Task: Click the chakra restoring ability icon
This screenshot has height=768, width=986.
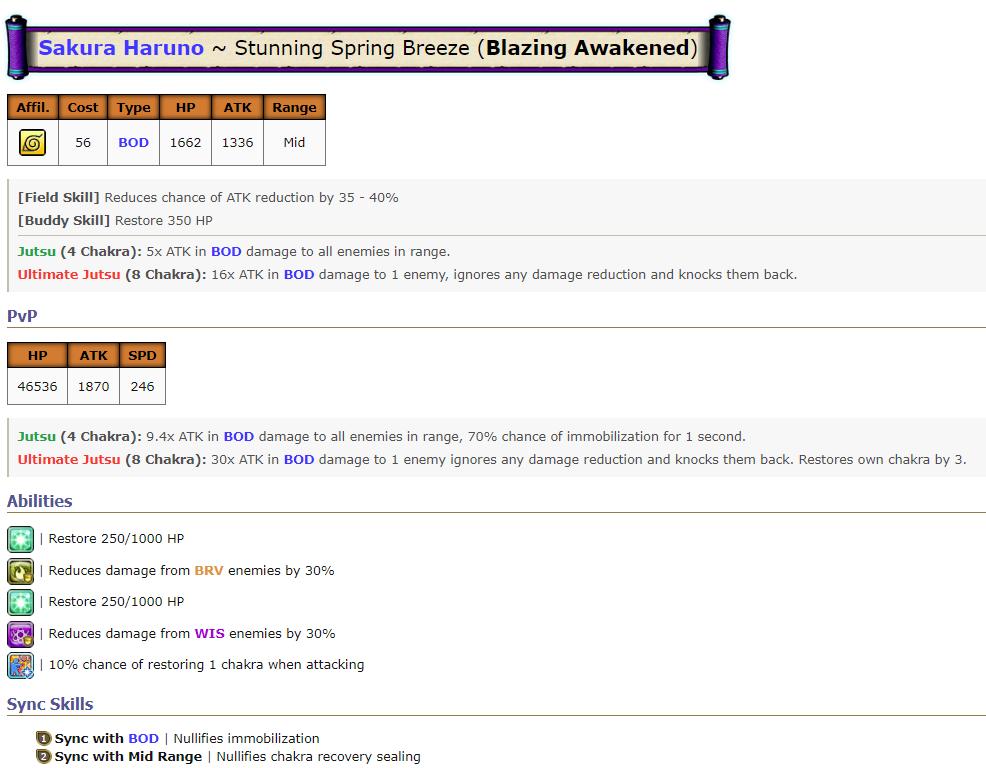Action: point(20,665)
